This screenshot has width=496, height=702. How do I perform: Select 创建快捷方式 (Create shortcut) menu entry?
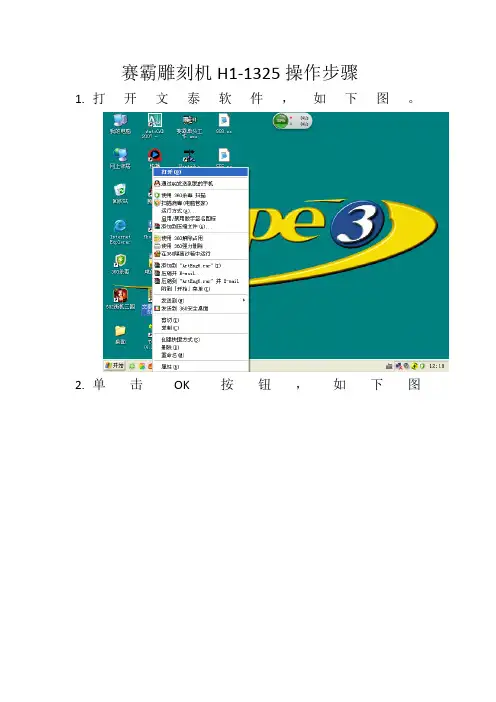[x=180, y=340]
